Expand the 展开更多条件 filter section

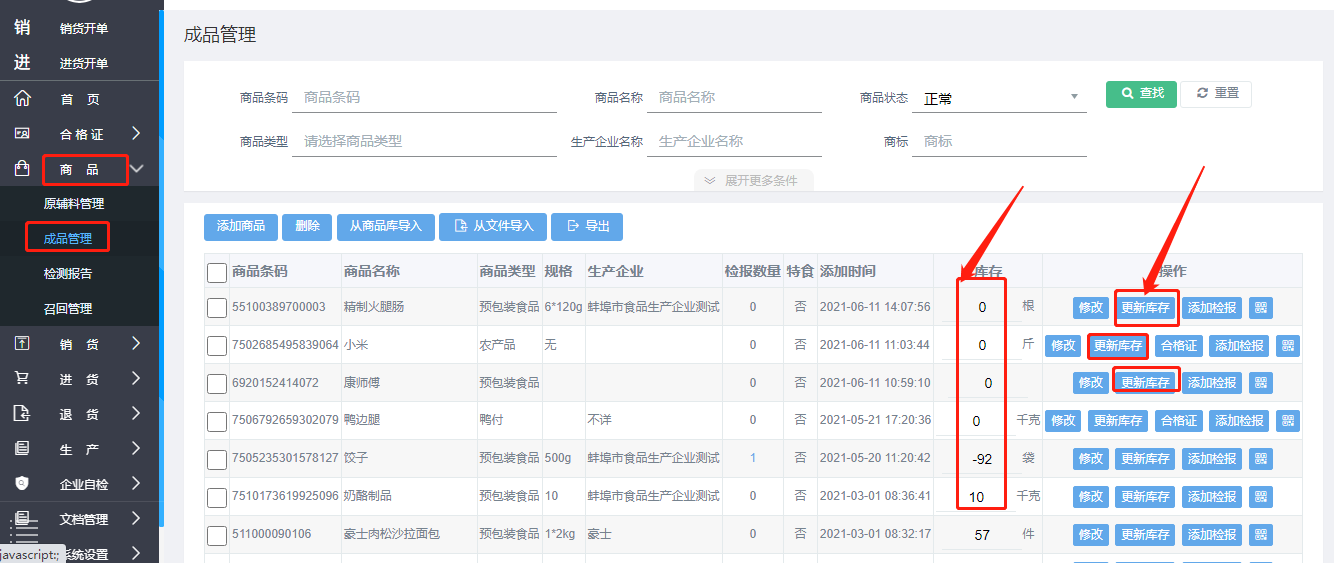pyautogui.click(x=754, y=181)
